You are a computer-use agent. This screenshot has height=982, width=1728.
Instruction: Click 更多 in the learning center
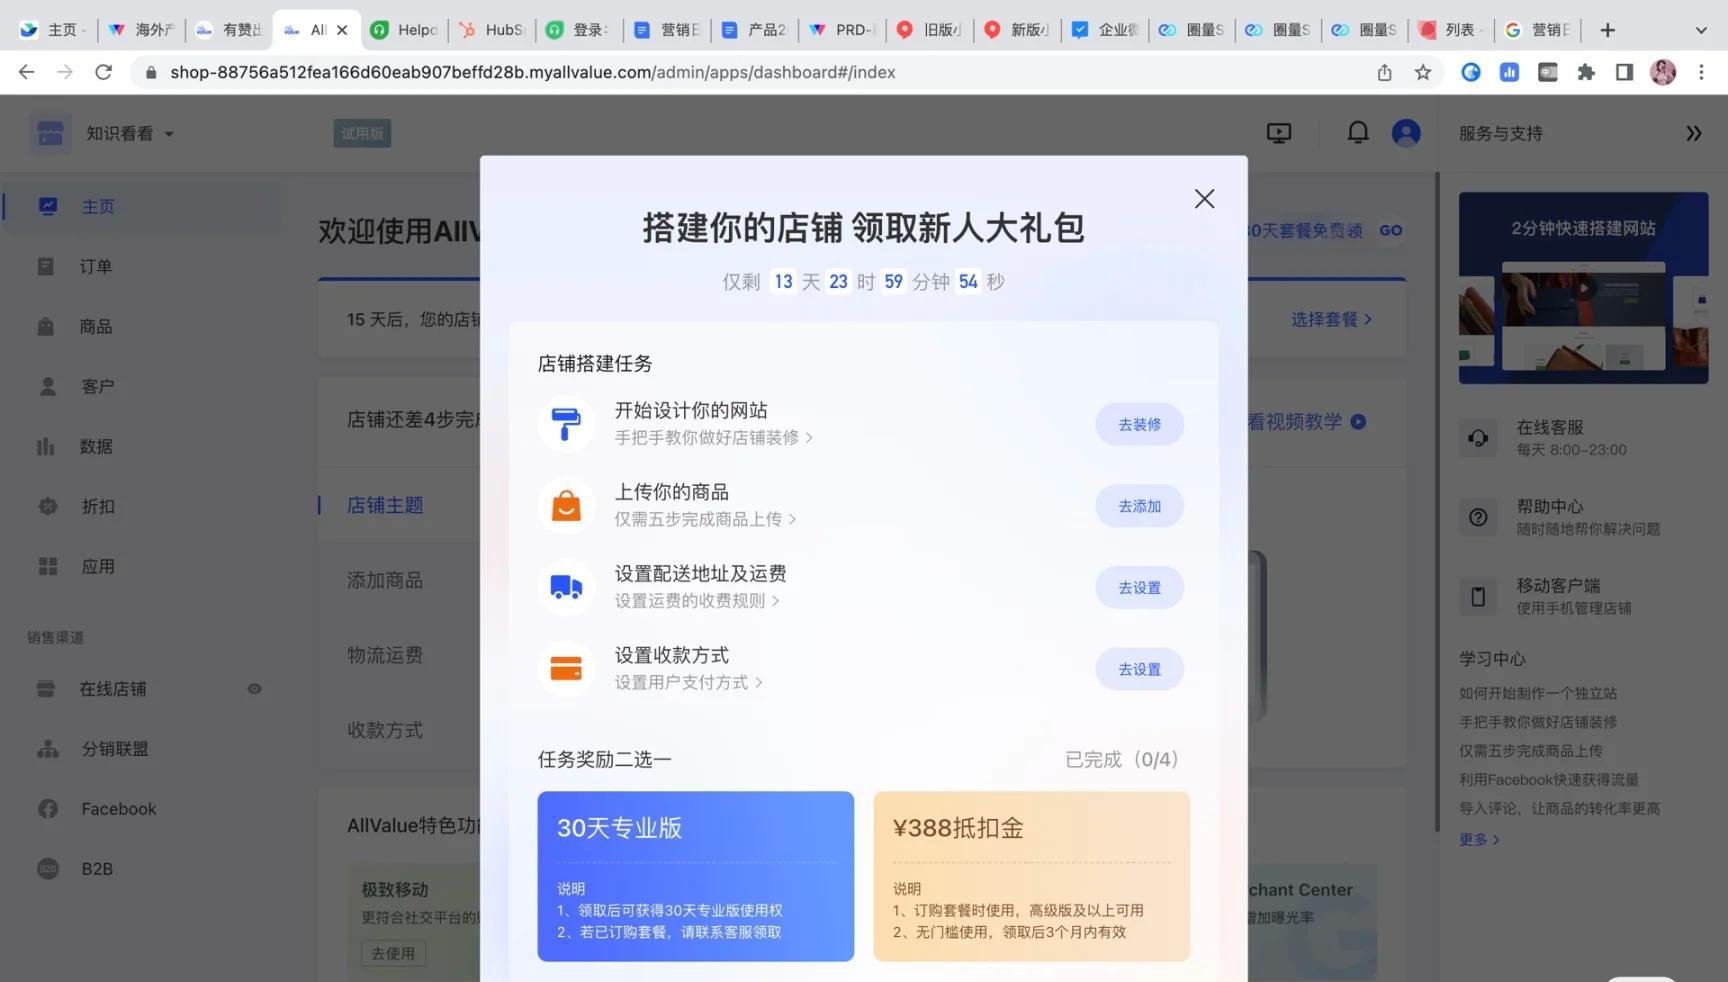pos(1479,839)
